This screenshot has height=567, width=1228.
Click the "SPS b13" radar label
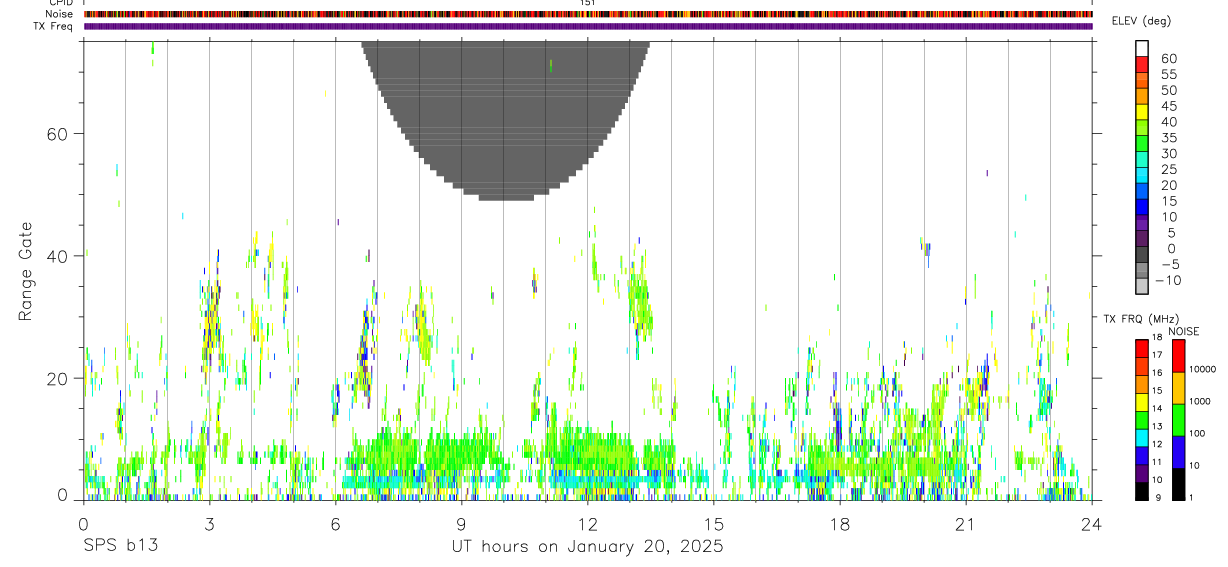[119, 547]
